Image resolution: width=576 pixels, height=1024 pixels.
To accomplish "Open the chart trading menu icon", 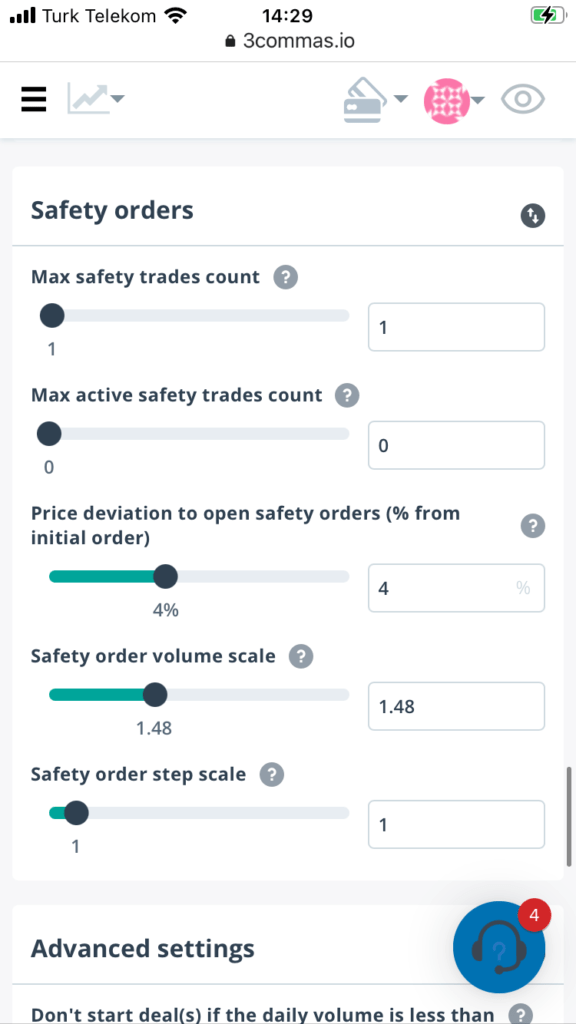I will [x=87, y=99].
